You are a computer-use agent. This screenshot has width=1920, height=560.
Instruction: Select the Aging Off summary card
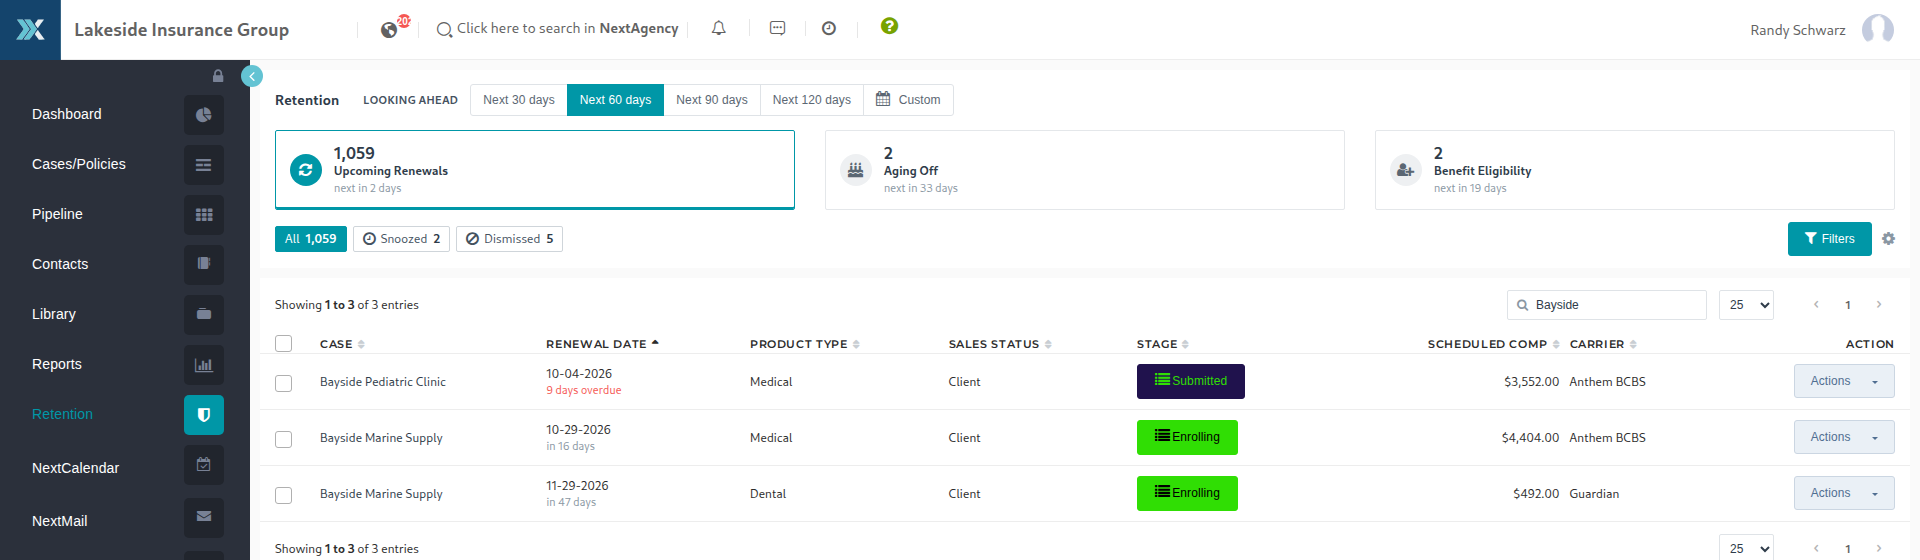pyautogui.click(x=1085, y=170)
